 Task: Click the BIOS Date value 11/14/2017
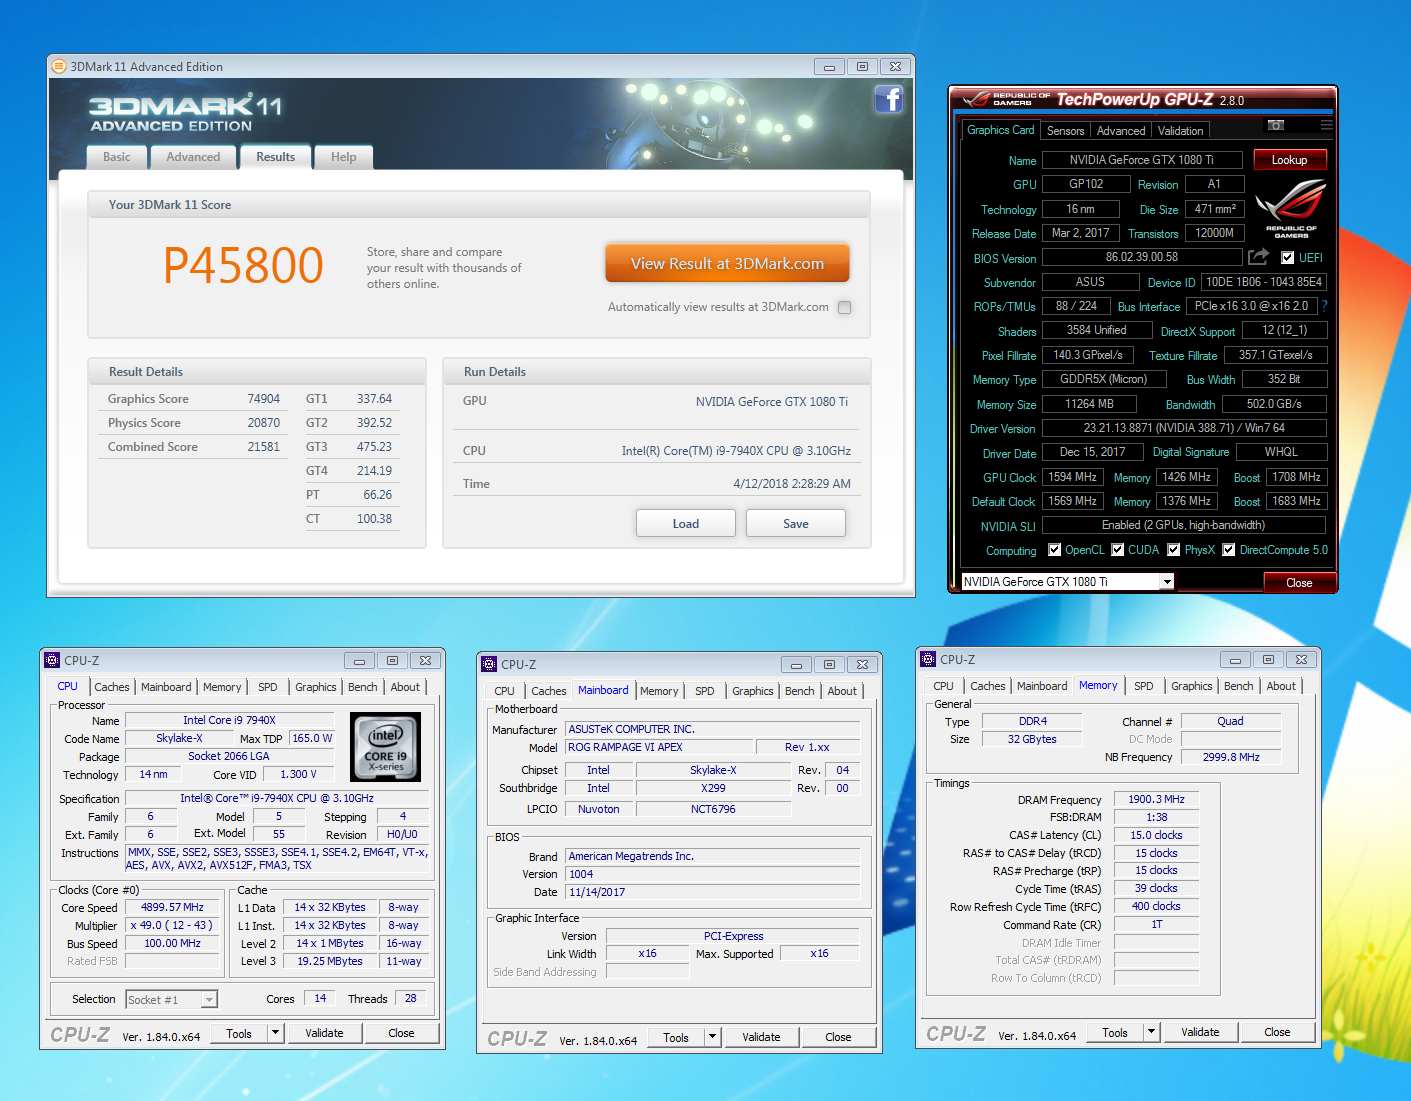[x=713, y=892]
